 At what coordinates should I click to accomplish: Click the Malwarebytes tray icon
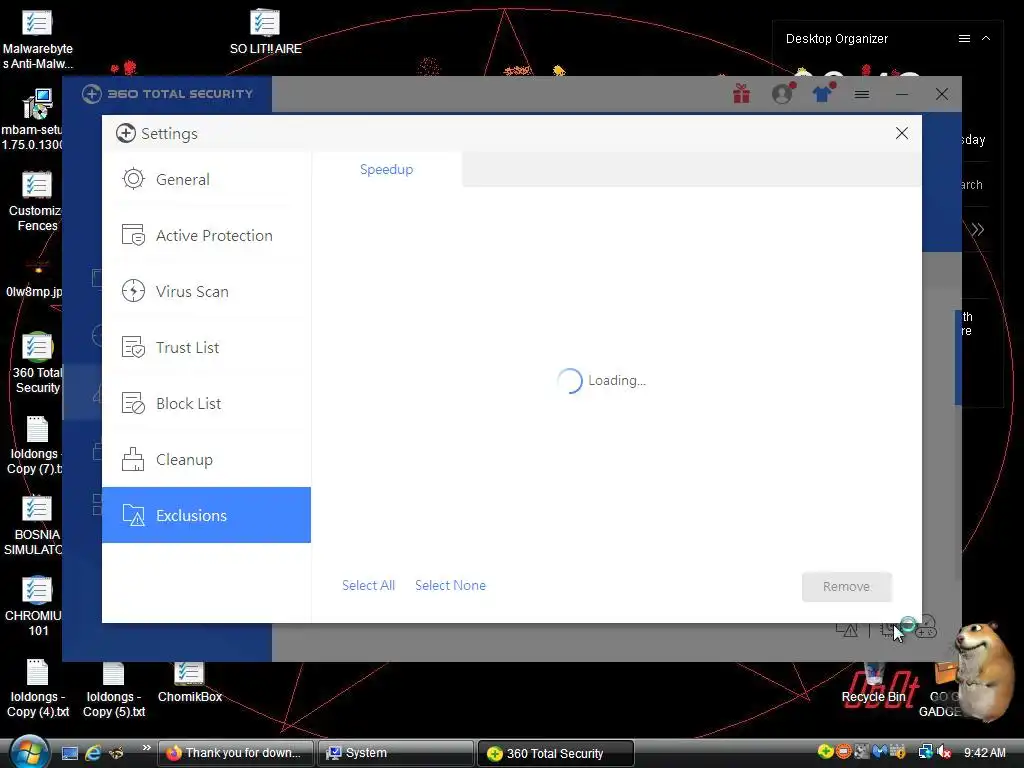point(879,752)
